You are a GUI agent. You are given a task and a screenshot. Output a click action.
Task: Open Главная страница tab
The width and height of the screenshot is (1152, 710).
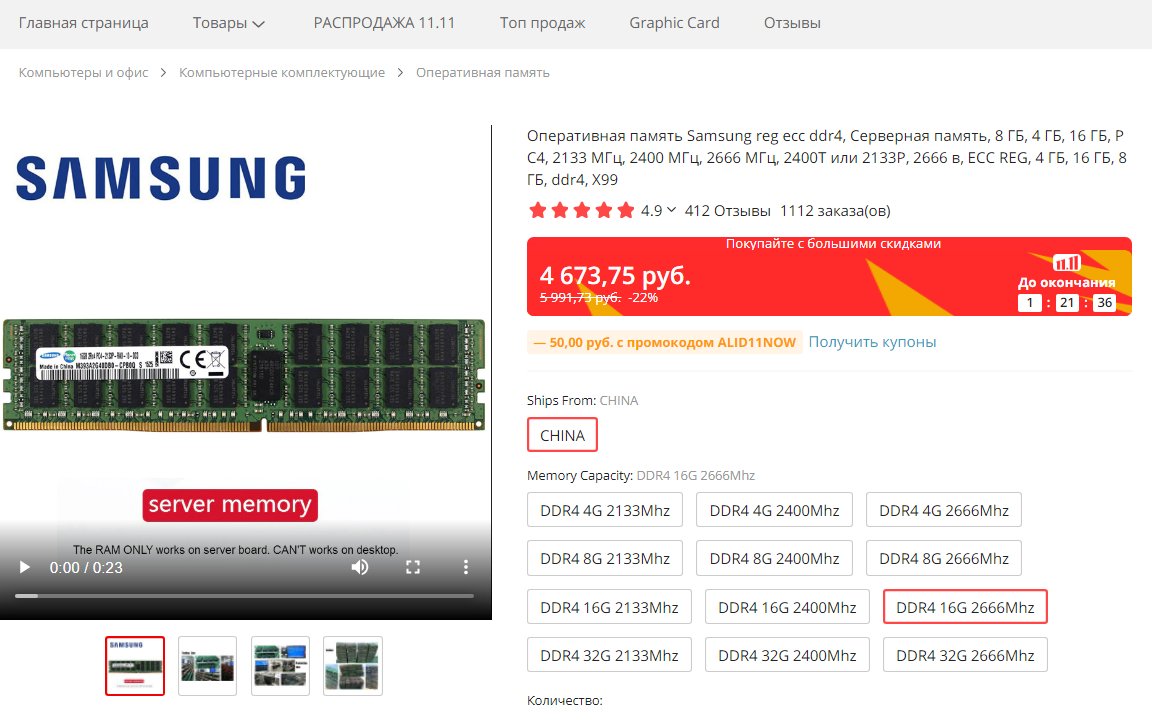pos(84,23)
